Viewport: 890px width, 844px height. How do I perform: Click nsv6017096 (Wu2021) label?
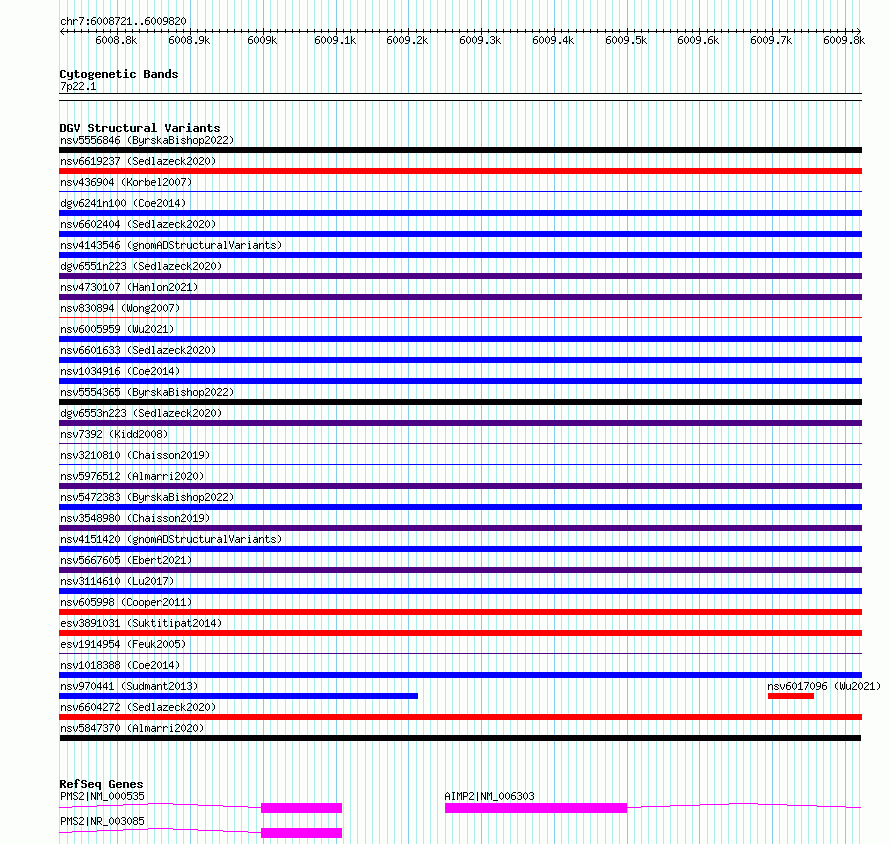(x=824, y=686)
